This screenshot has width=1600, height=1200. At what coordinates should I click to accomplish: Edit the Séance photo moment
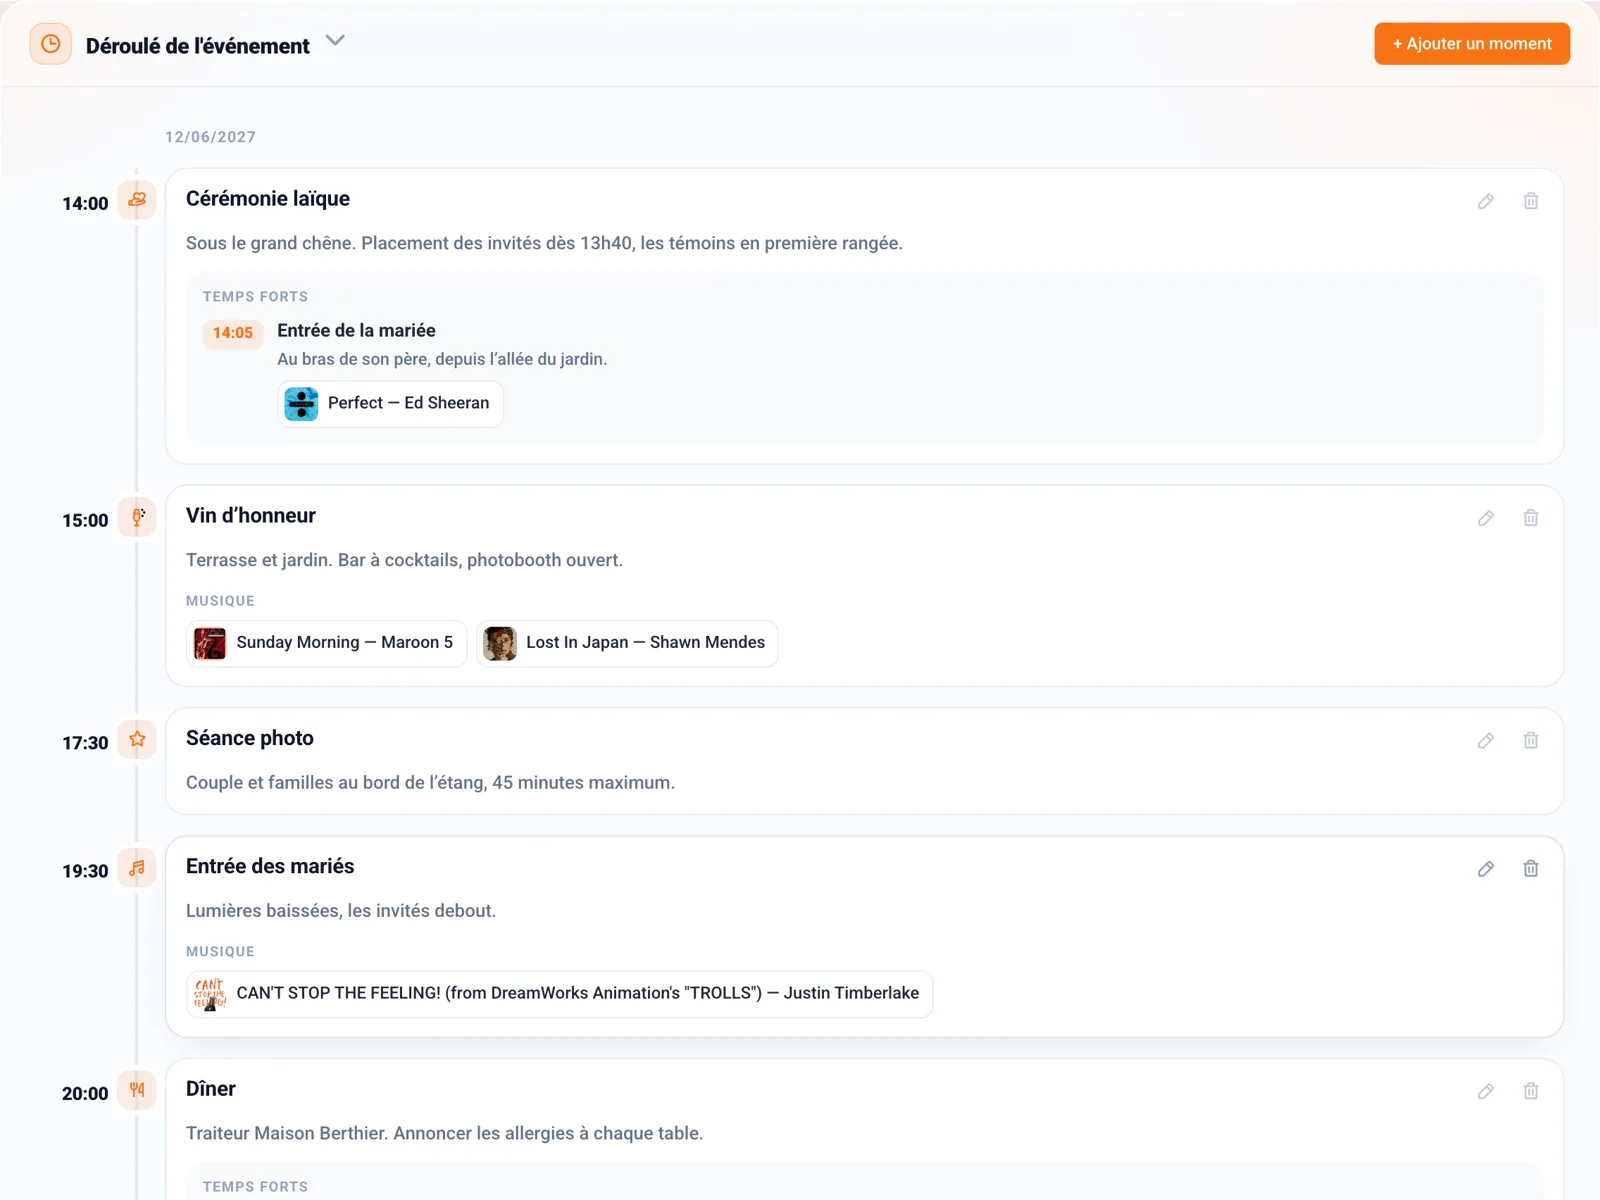click(1486, 741)
